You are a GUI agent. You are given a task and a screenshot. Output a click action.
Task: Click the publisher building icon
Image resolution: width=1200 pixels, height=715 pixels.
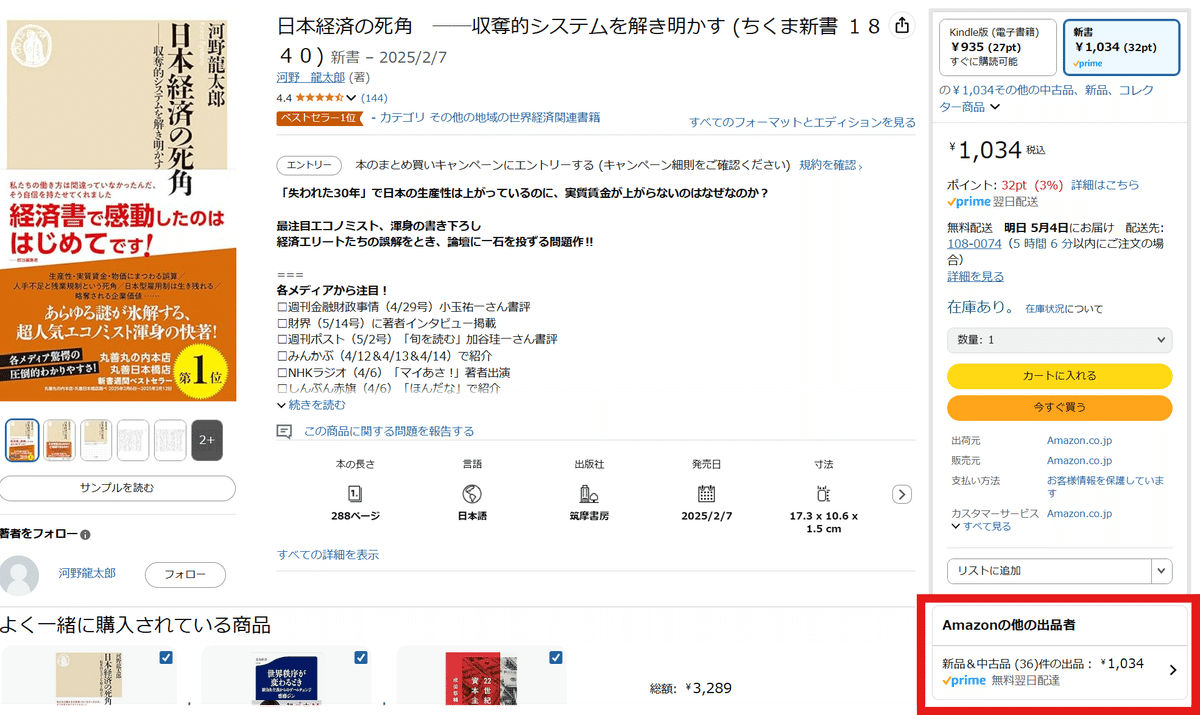pyautogui.click(x=589, y=494)
